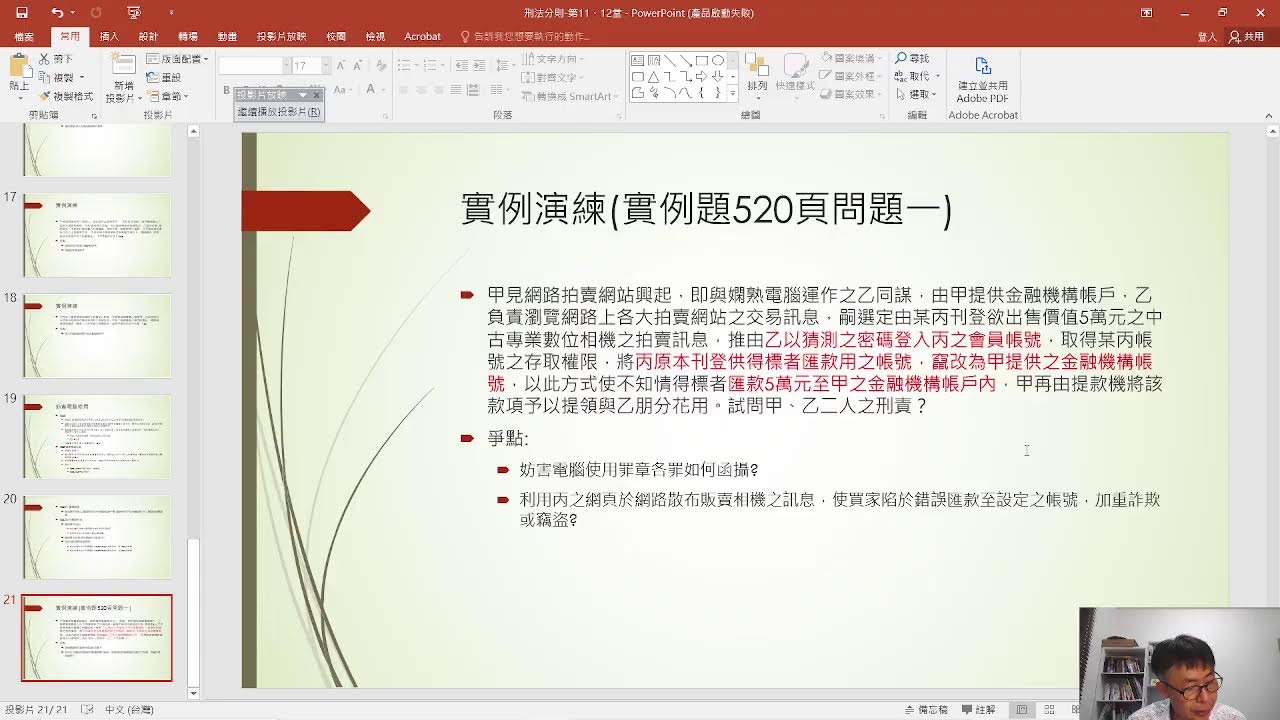Image resolution: width=1280 pixels, height=720 pixels.
Task: Select slide 19 thumbnail
Action: [x=97, y=437]
